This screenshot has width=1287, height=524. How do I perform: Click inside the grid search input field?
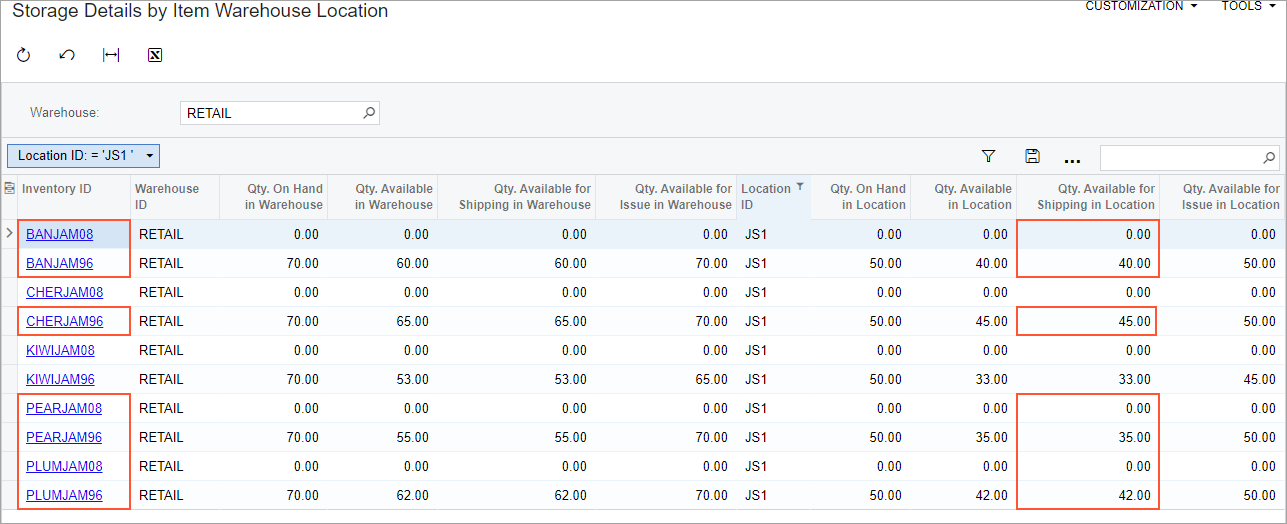[1179, 157]
